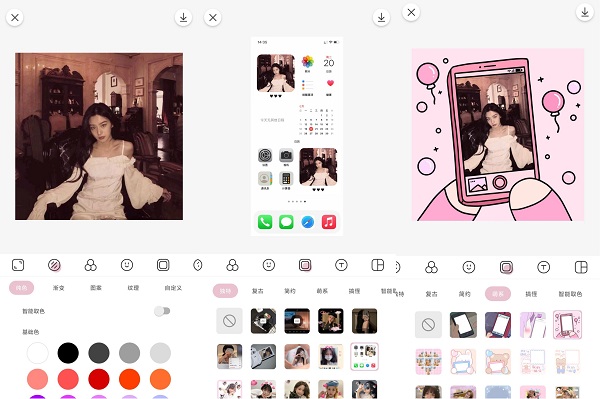Switch to the 渐变 gradient tab
The image size is (600, 399).
(x=59, y=288)
